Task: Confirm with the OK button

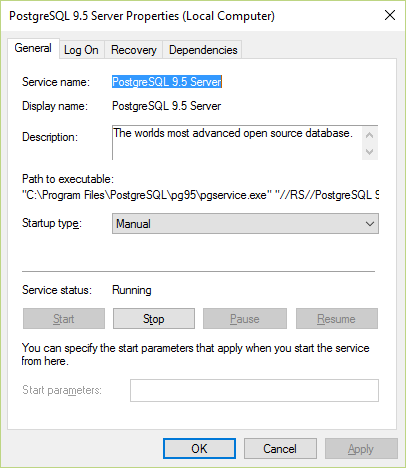Action: pyautogui.click(x=199, y=449)
